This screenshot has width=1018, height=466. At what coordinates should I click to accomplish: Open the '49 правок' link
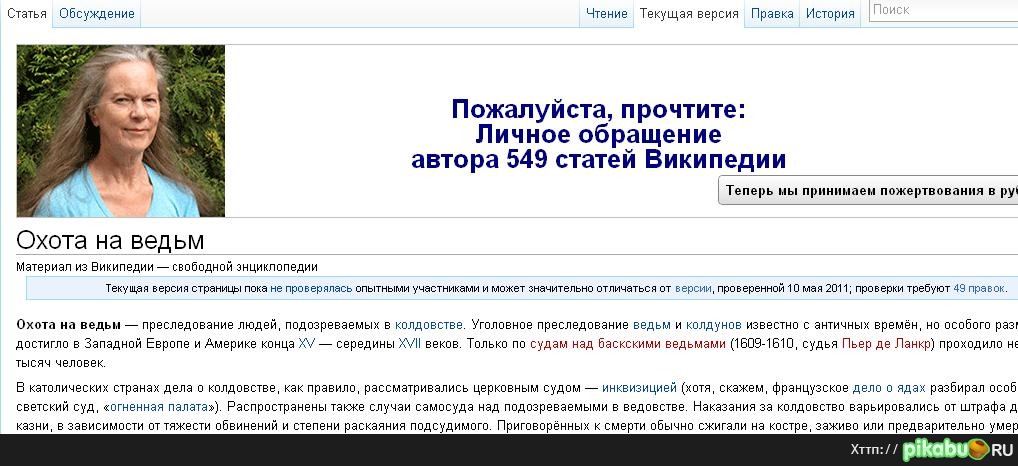tap(978, 288)
